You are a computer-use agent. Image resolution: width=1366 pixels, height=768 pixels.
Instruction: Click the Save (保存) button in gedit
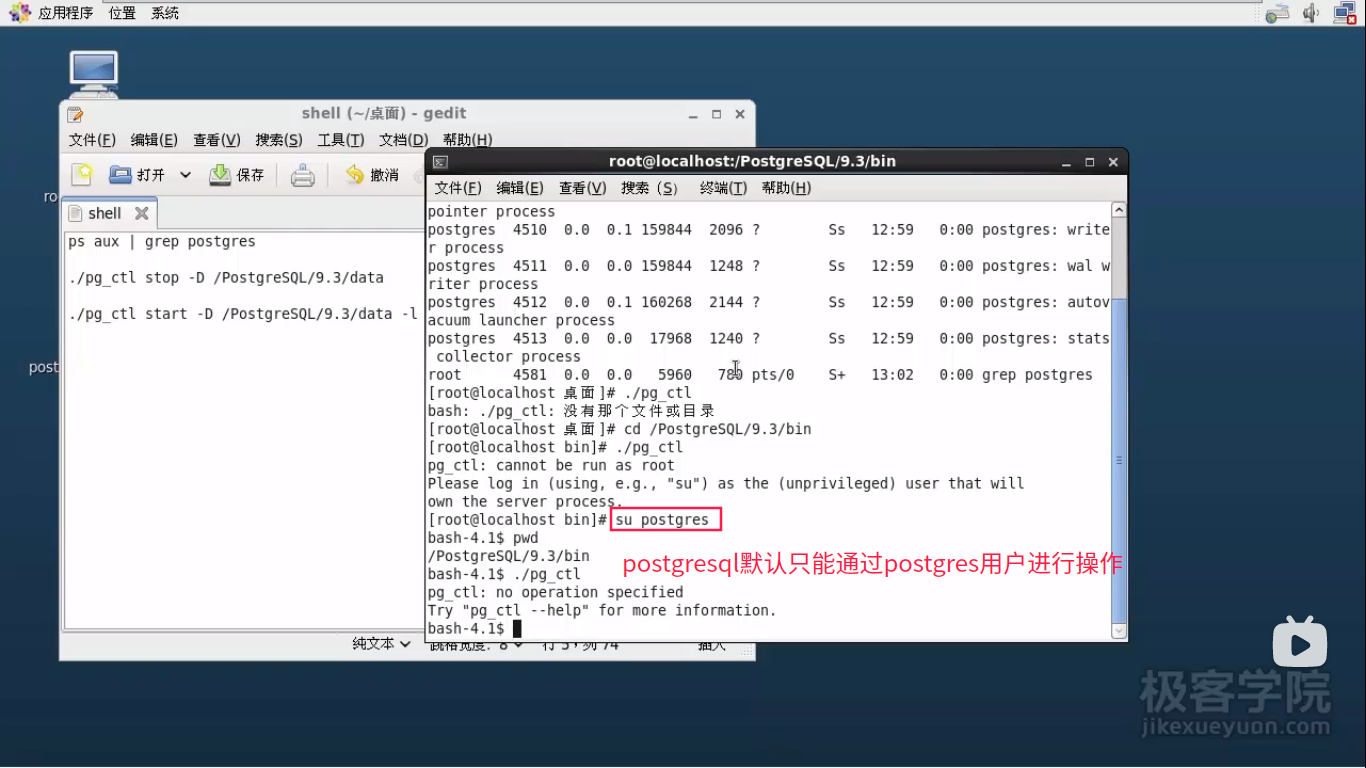[237, 175]
